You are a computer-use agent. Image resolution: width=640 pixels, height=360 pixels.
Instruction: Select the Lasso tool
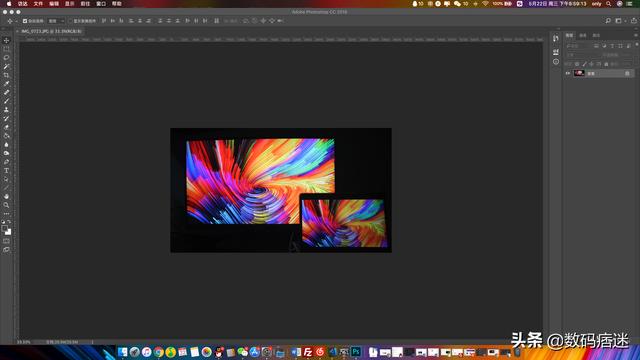click(x=6, y=58)
